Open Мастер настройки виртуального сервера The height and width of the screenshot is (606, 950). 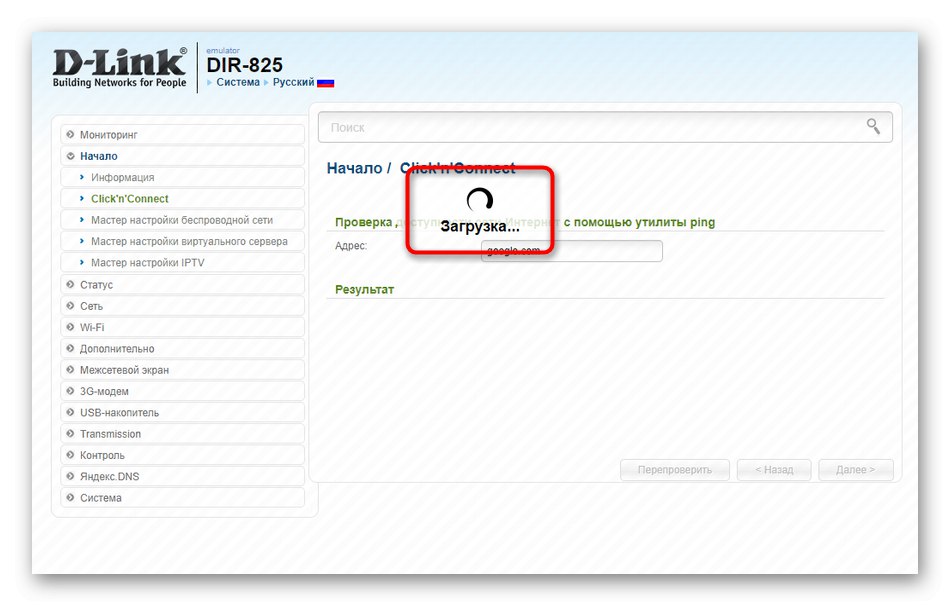(182, 241)
